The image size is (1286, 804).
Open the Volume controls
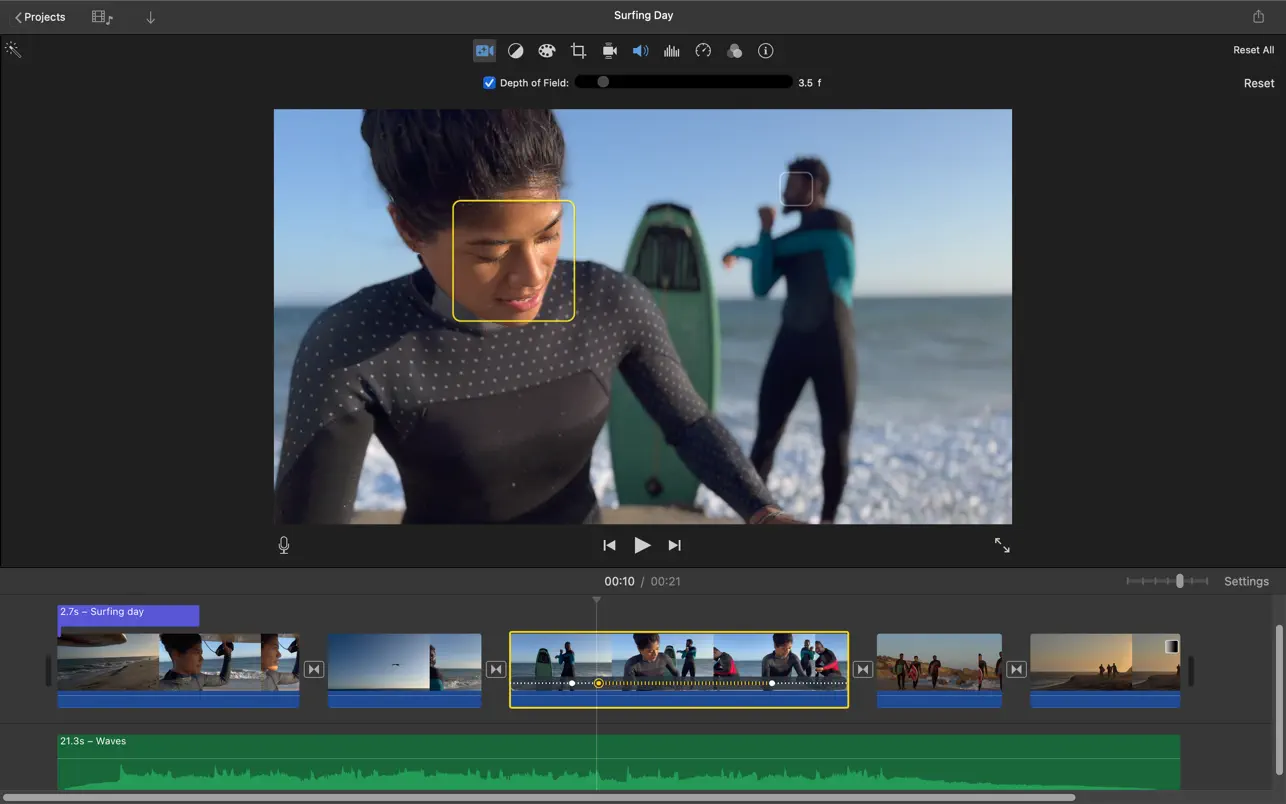[640, 50]
